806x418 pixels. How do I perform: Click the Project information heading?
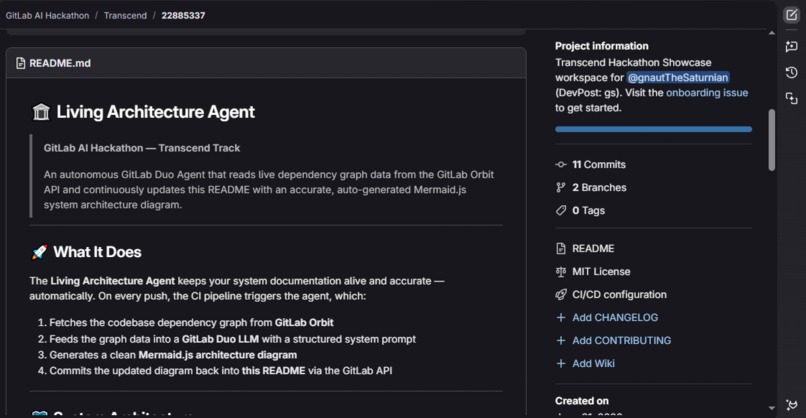click(x=601, y=46)
